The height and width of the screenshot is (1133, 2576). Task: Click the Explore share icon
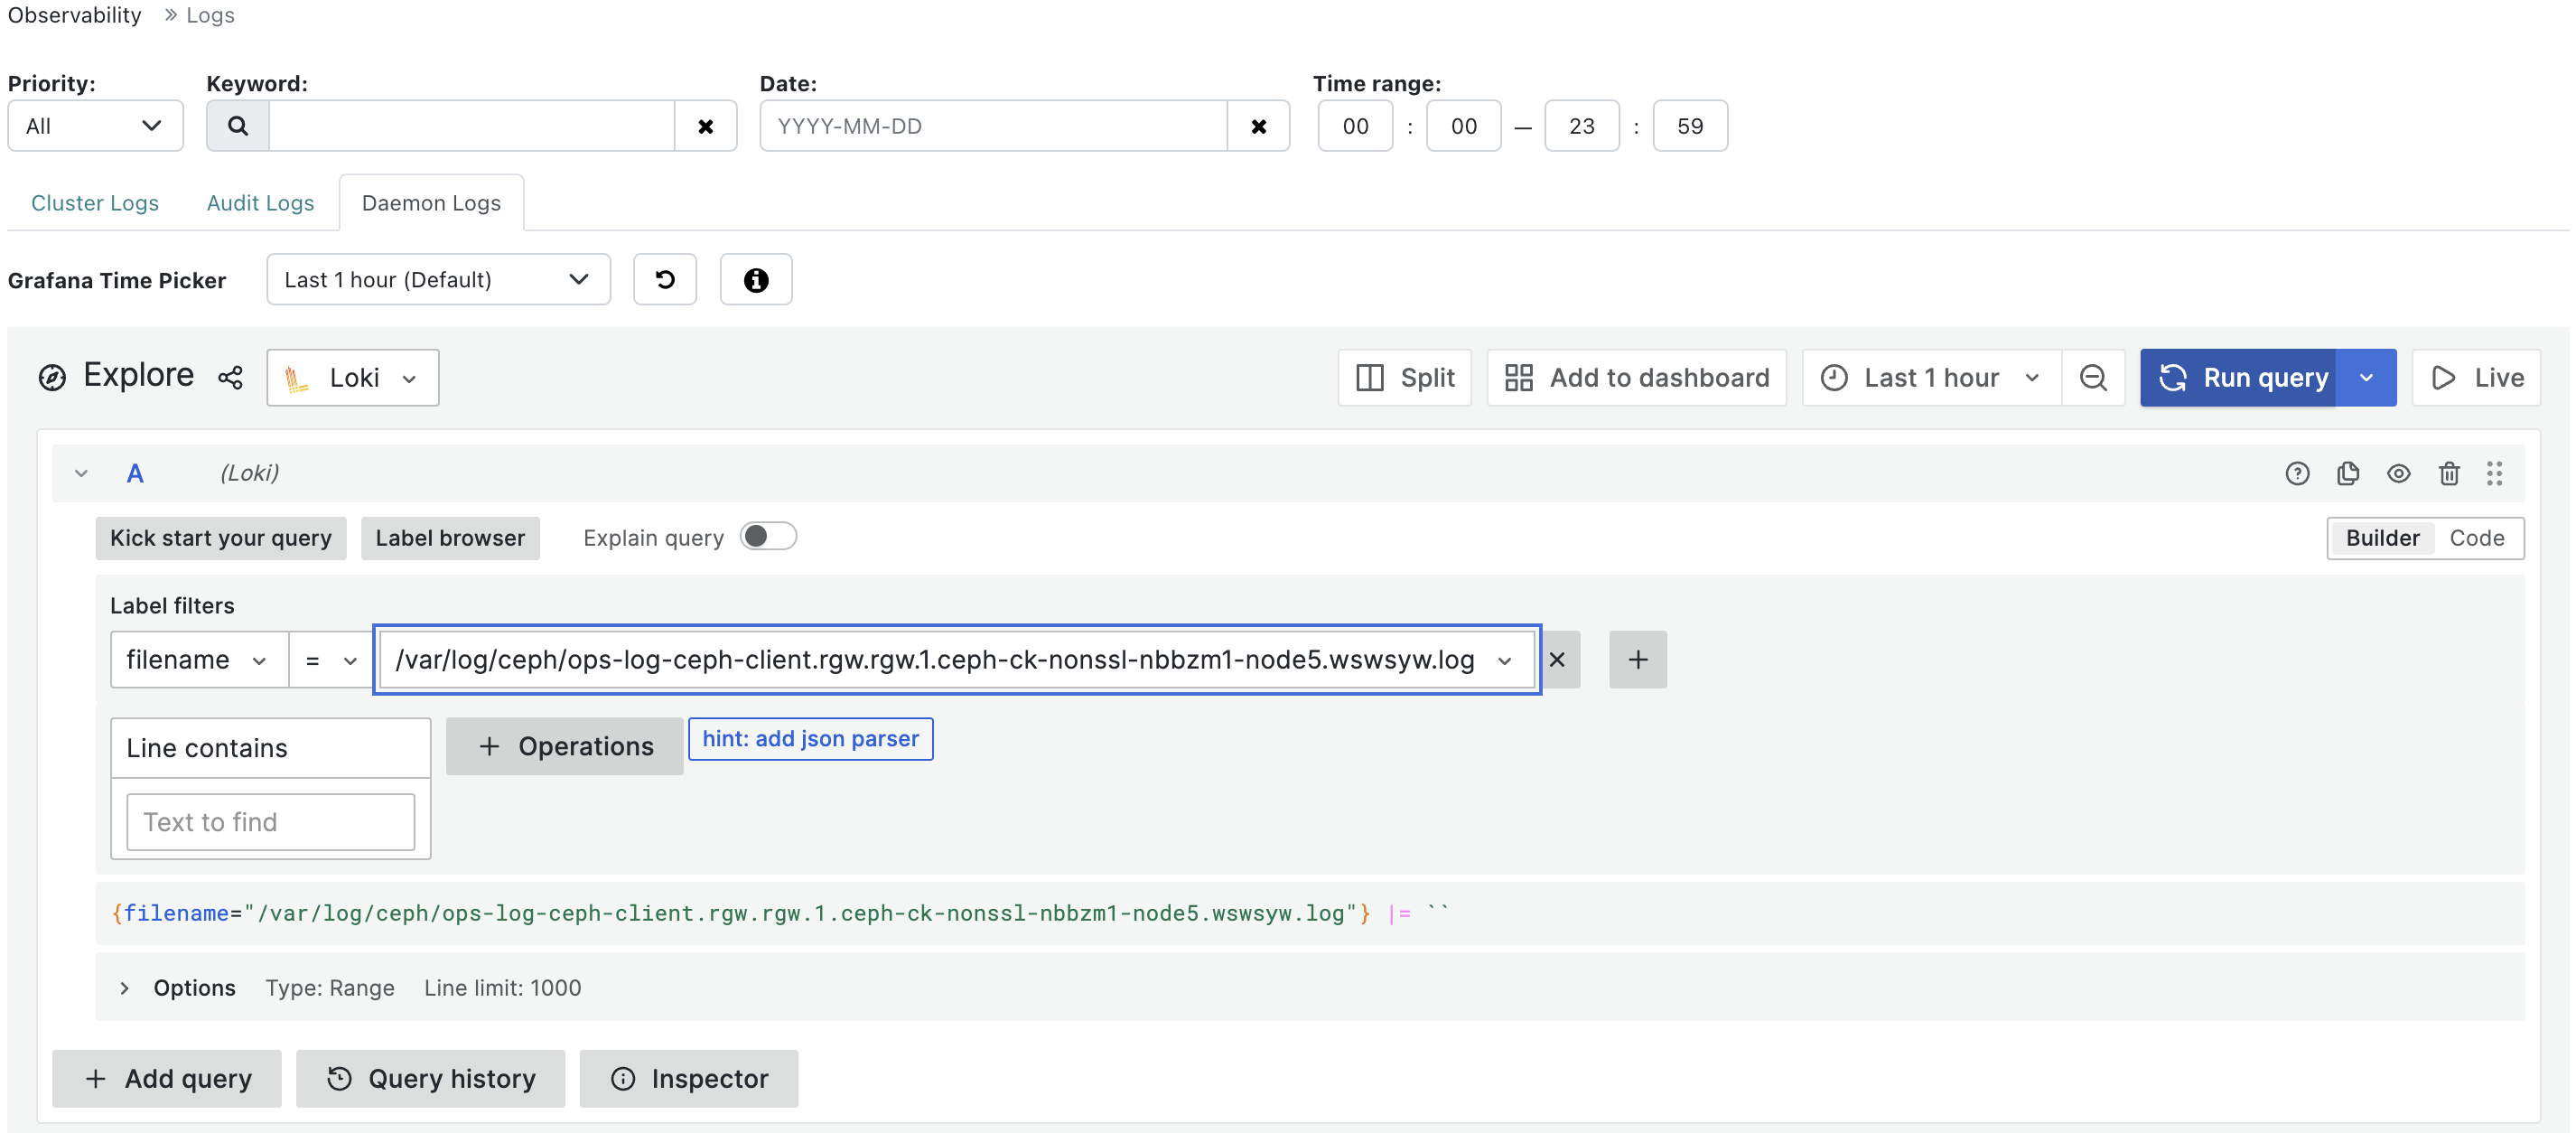(231, 377)
